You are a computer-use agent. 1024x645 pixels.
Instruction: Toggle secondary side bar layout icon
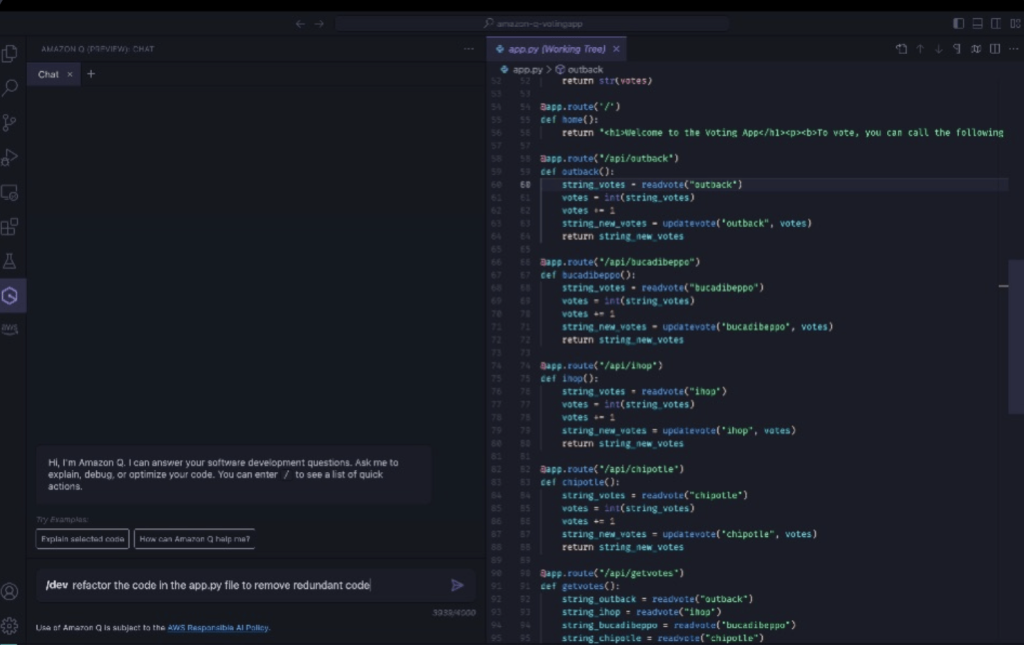coord(996,24)
